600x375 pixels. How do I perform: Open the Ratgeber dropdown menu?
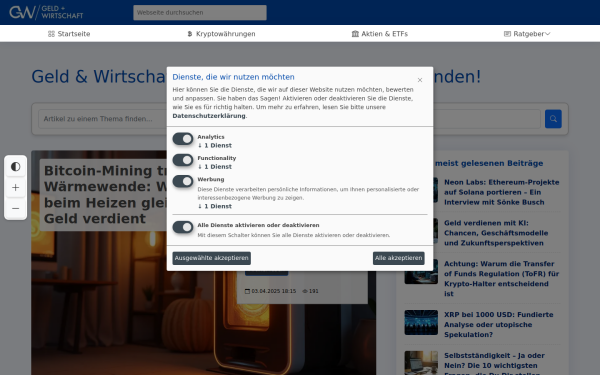tap(527, 34)
